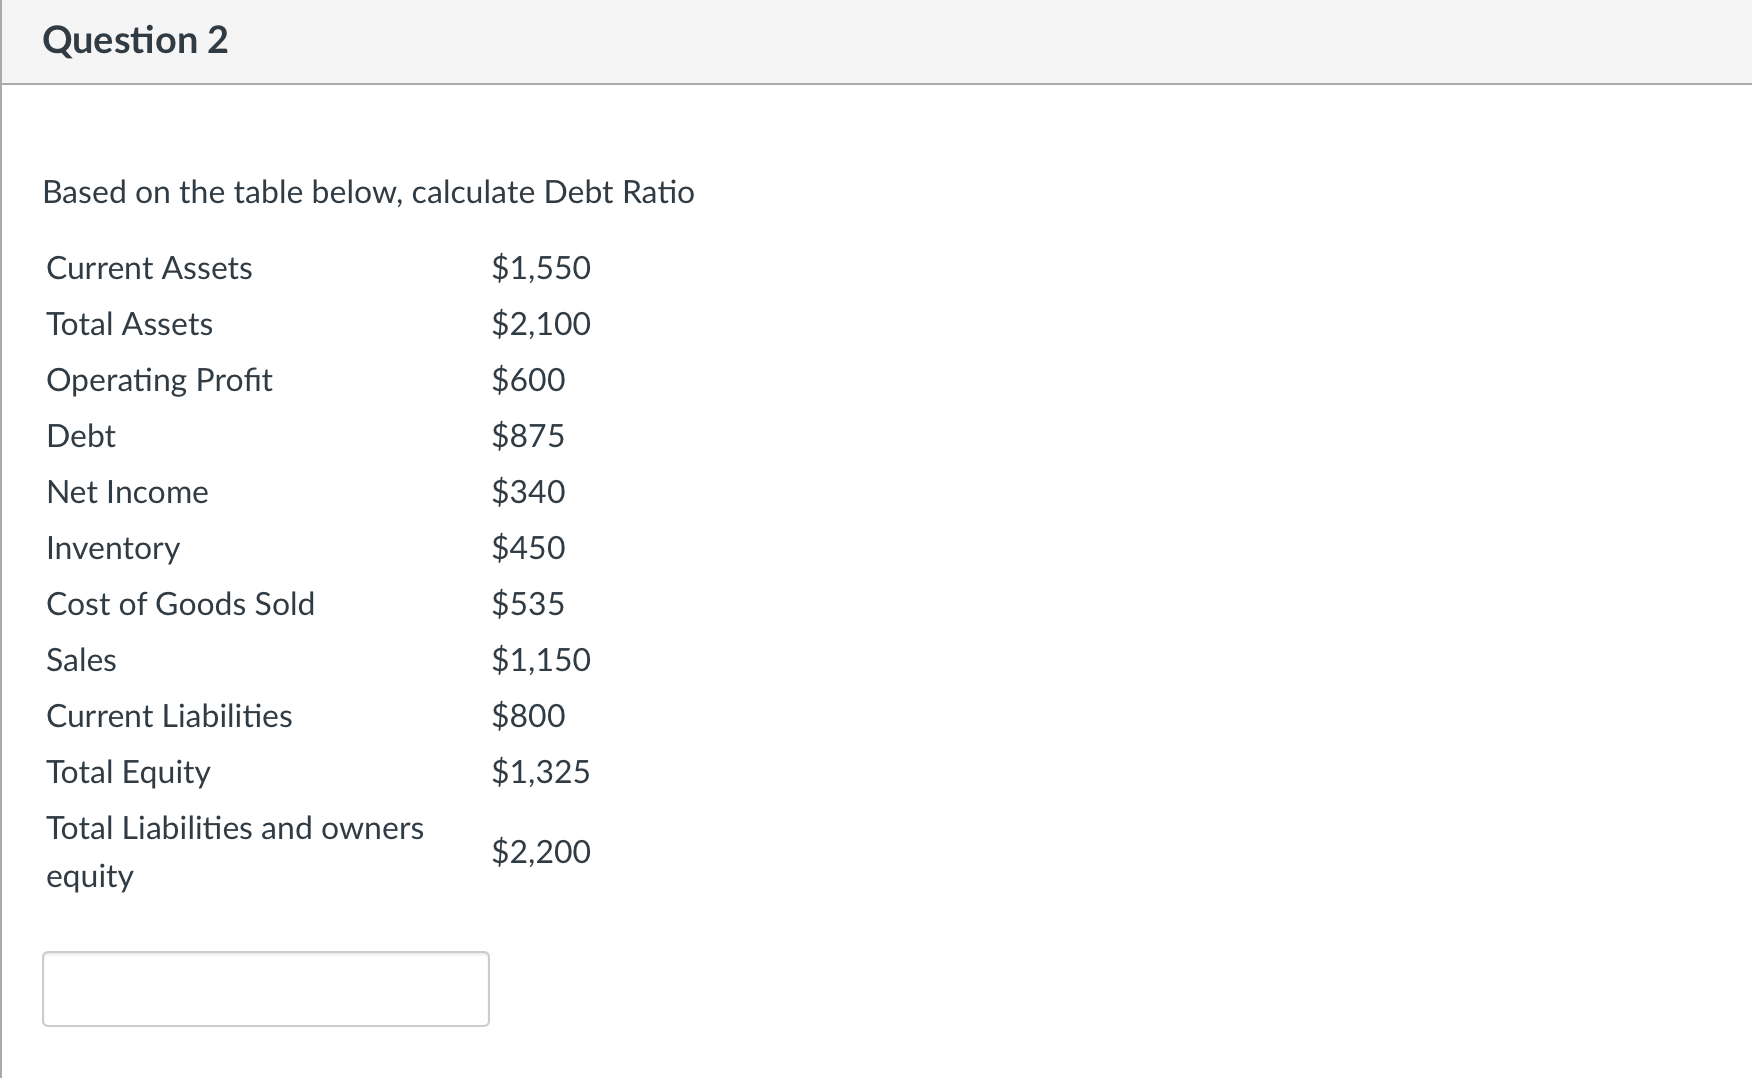This screenshot has width=1752, height=1078.
Task: Click the question prompt text about Debt Ratio
Action: pyautogui.click(x=368, y=192)
